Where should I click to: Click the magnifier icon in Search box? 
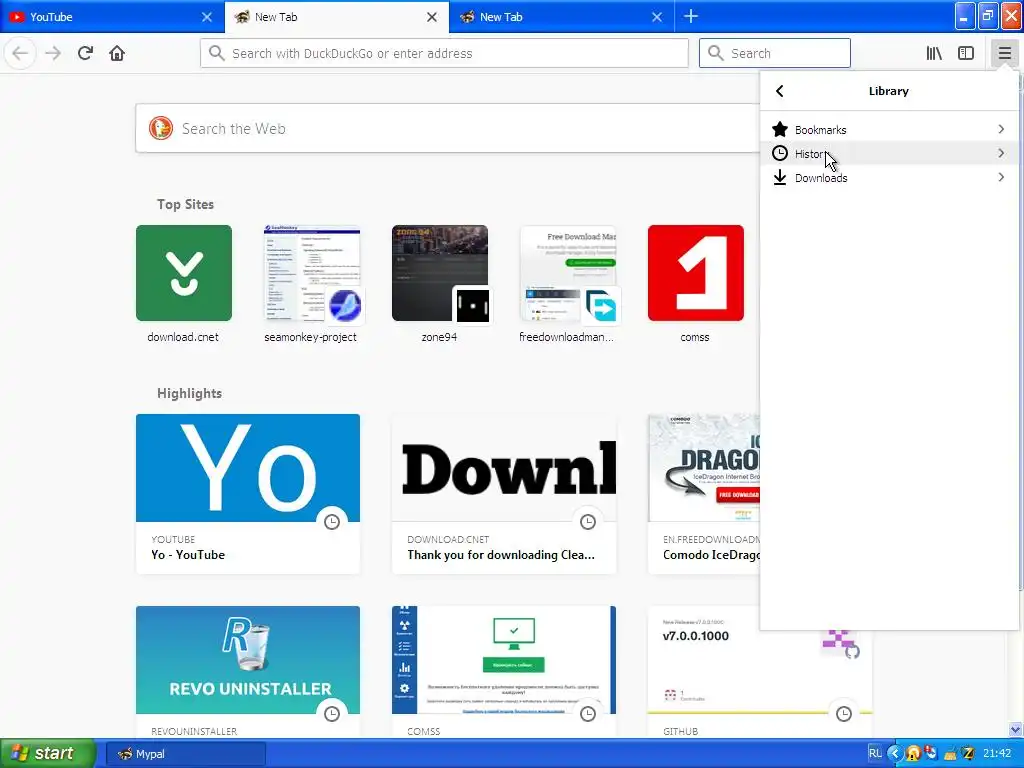[716, 53]
